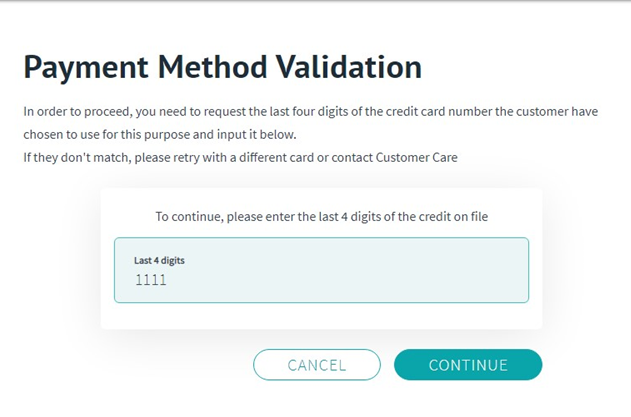
Task: Click the "Last 4 digits" field label
Action: 159,260
